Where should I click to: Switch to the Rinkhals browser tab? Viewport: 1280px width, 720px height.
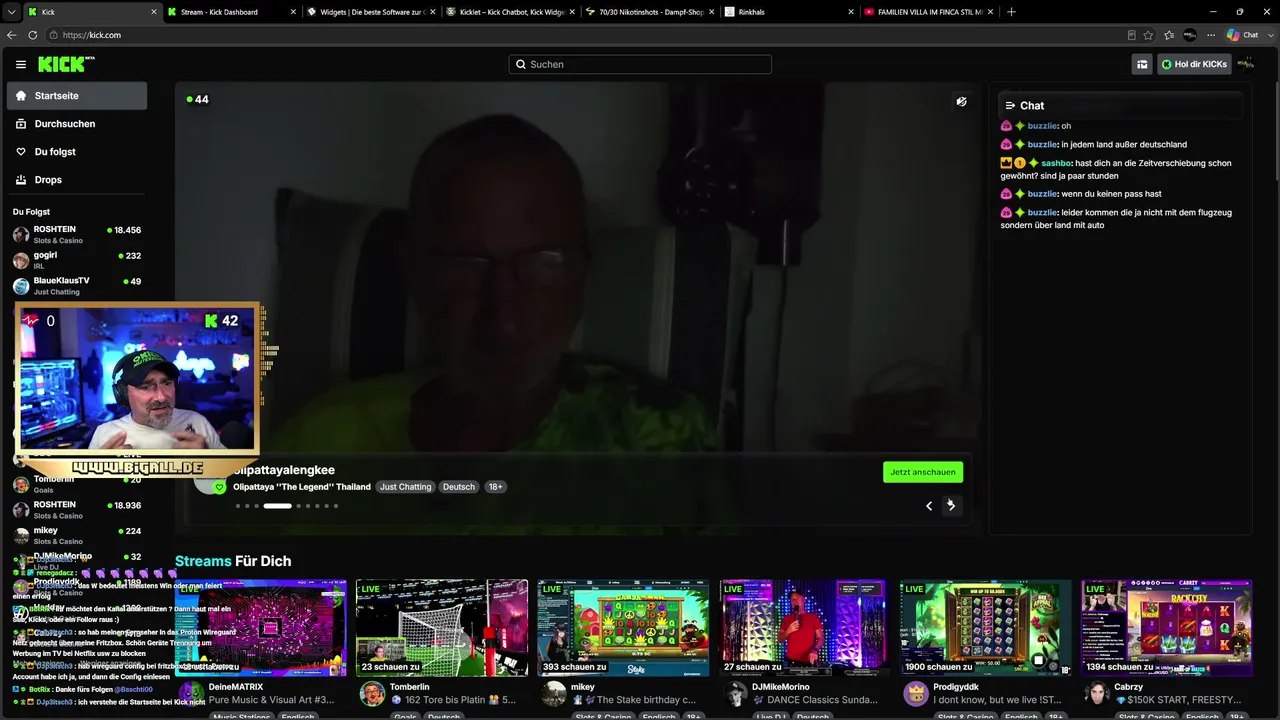point(788,12)
